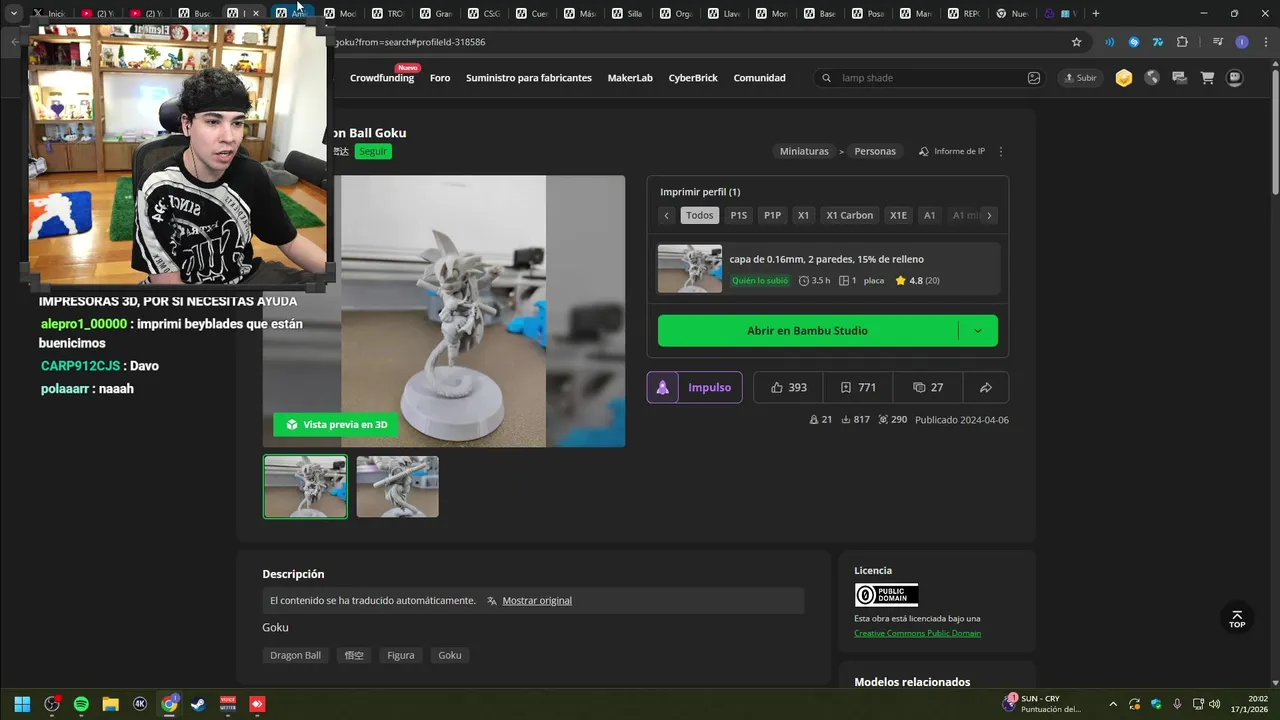Viewport: 1280px width, 720px height.
Task: Open the Windows Start menu
Action: 22,704
